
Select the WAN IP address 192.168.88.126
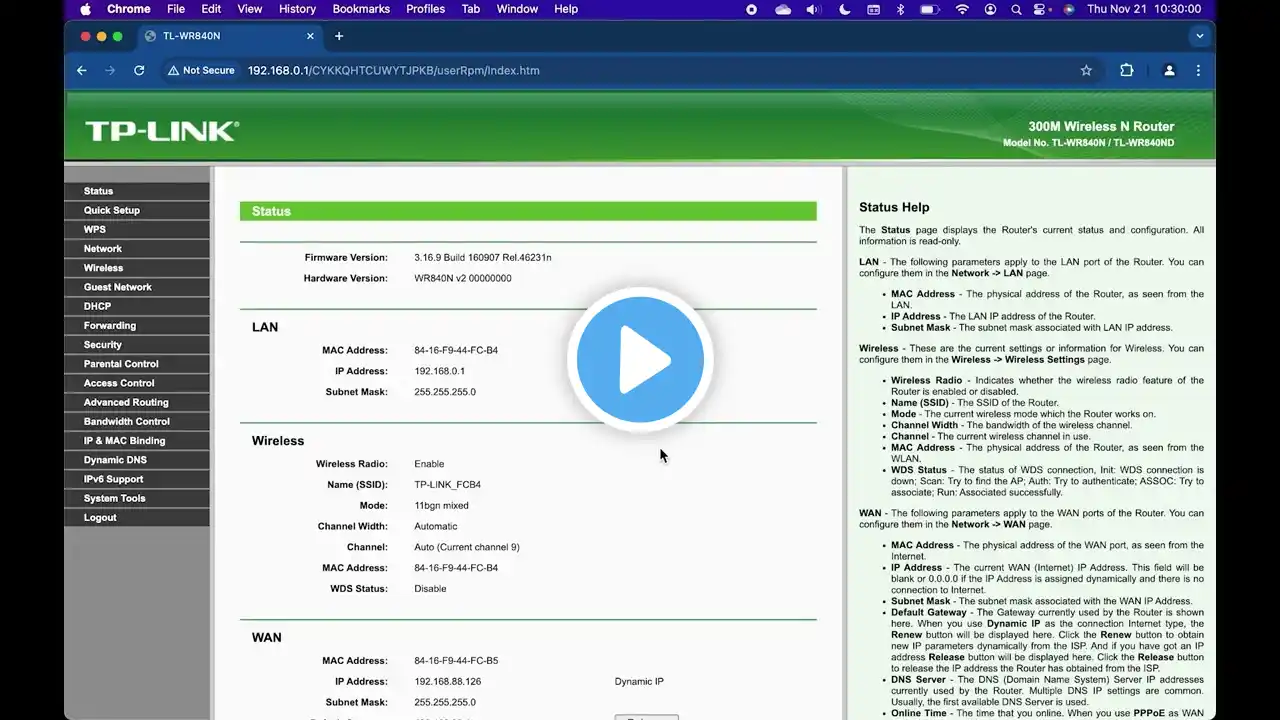coord(448,682)
